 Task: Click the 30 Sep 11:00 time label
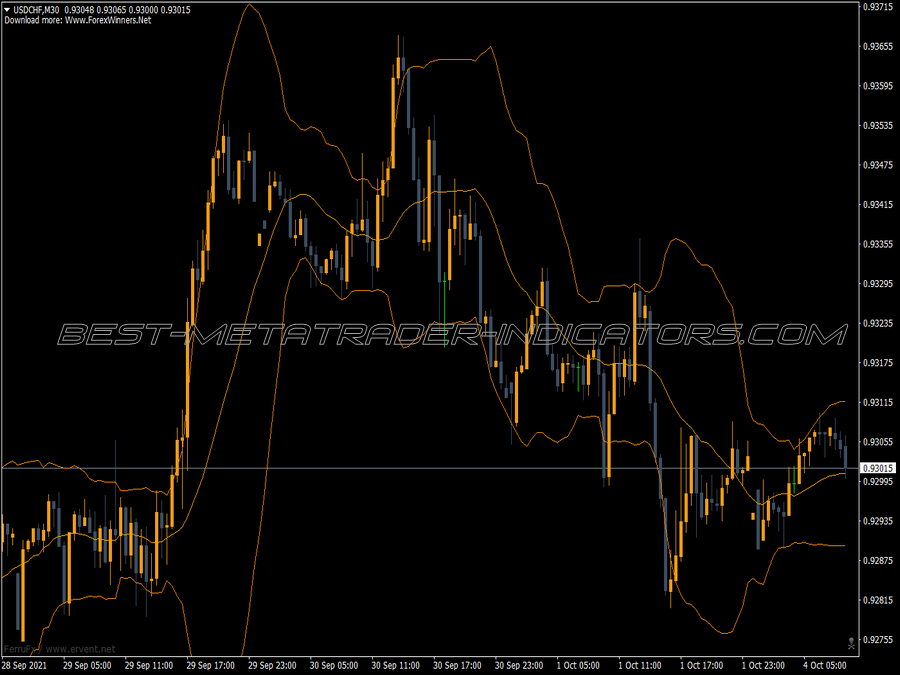[x=395, y=666]
